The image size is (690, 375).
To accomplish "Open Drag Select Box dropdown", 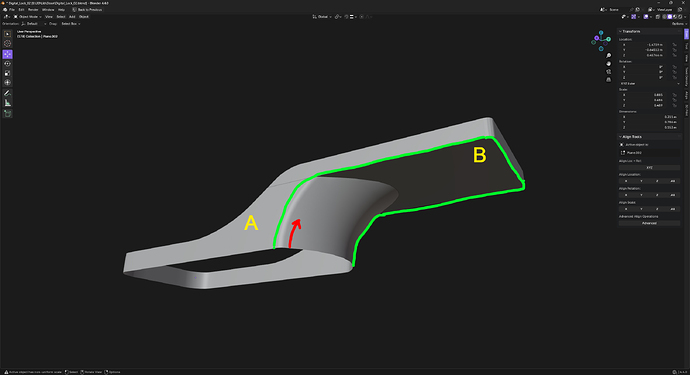I will [70, 24].
